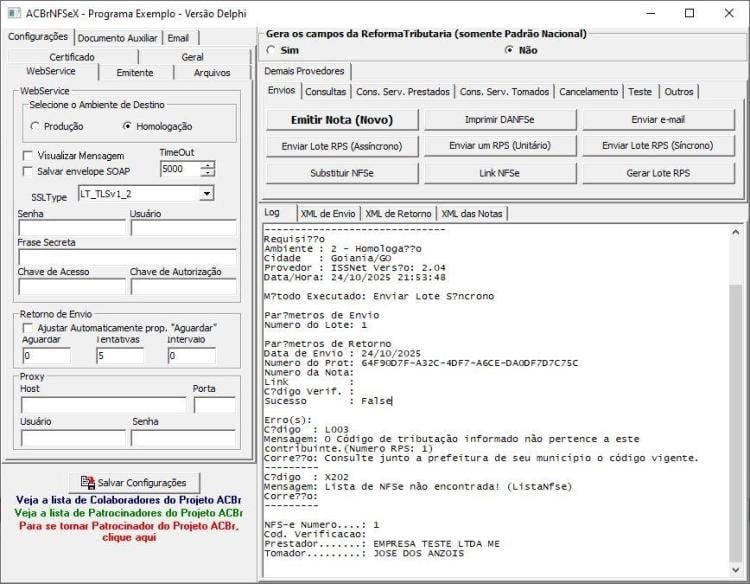Decrease the TimeOut value with down arrow
Viewport: 750px width, 584px height.
click(x=208, y=173)
